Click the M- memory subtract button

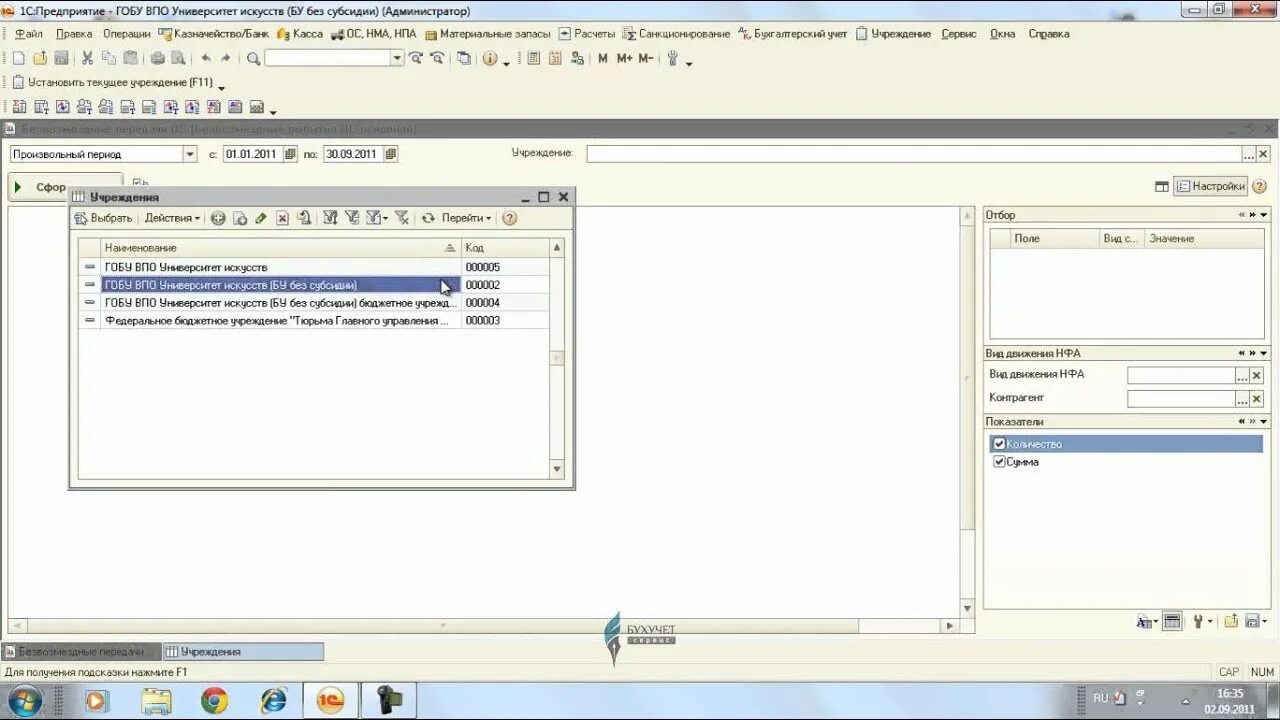tap(645, 59)
